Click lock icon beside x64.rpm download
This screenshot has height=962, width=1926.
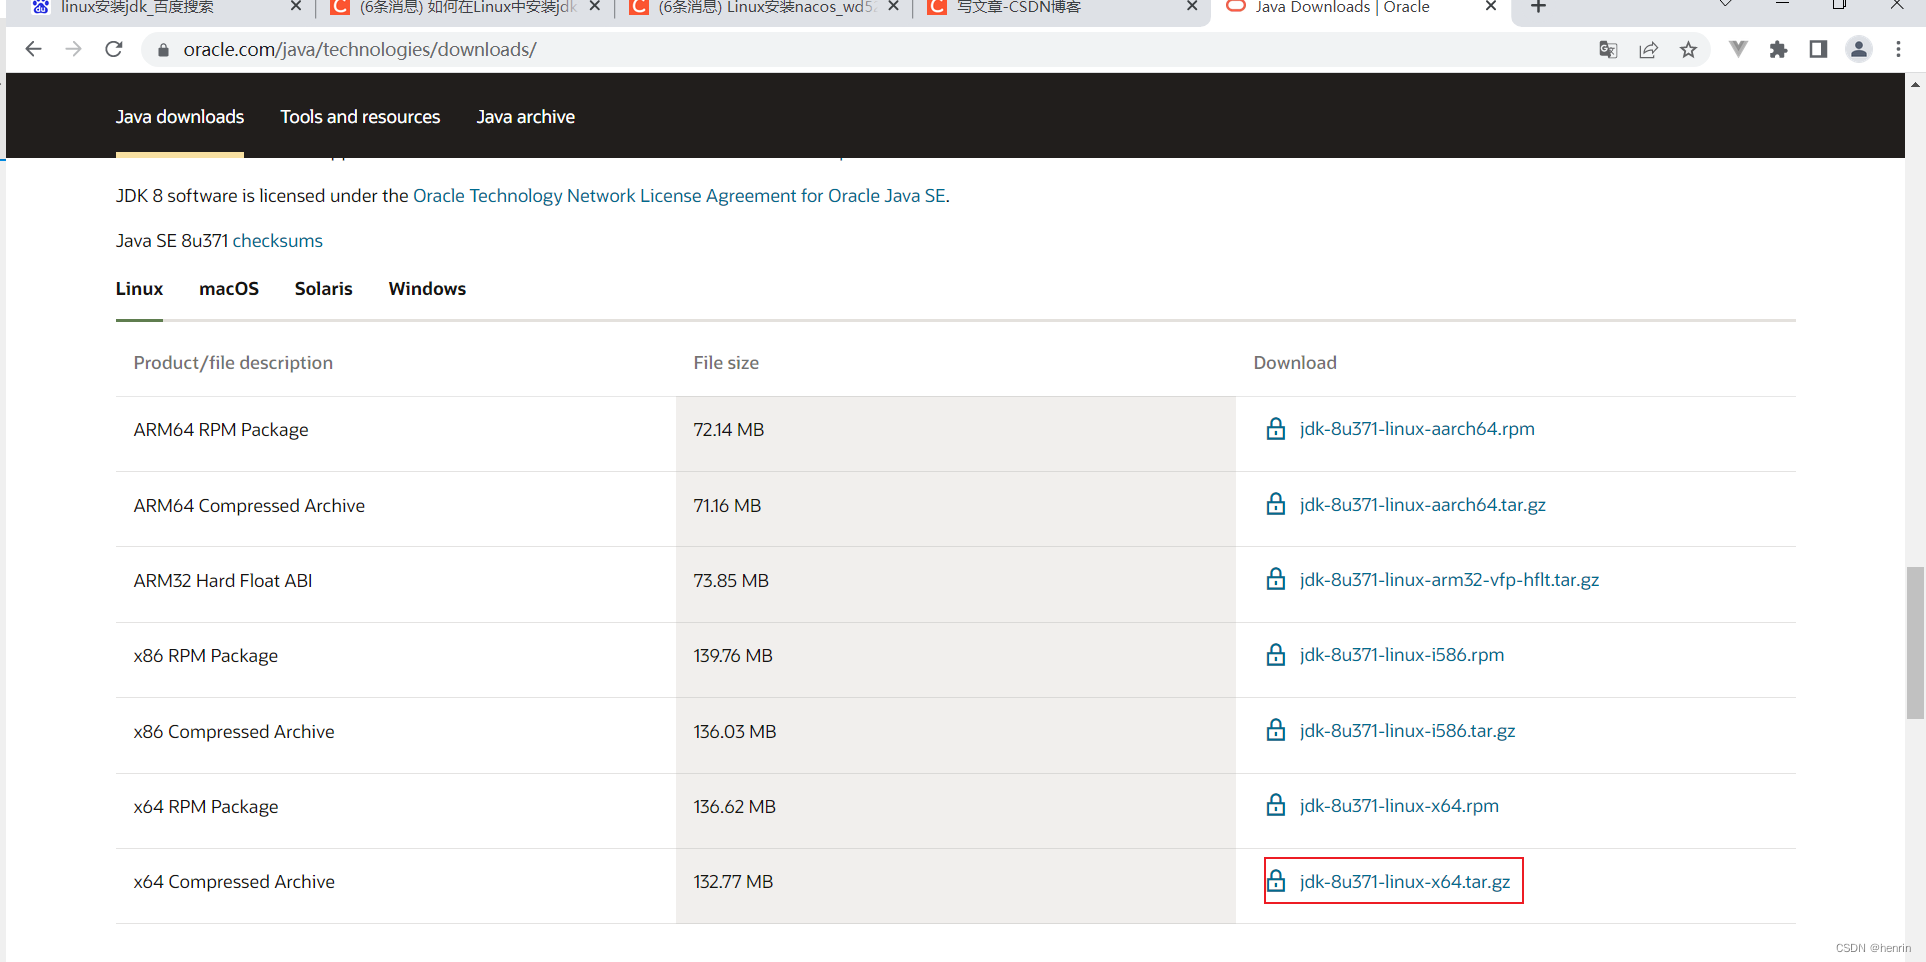tap(1276, 805)
